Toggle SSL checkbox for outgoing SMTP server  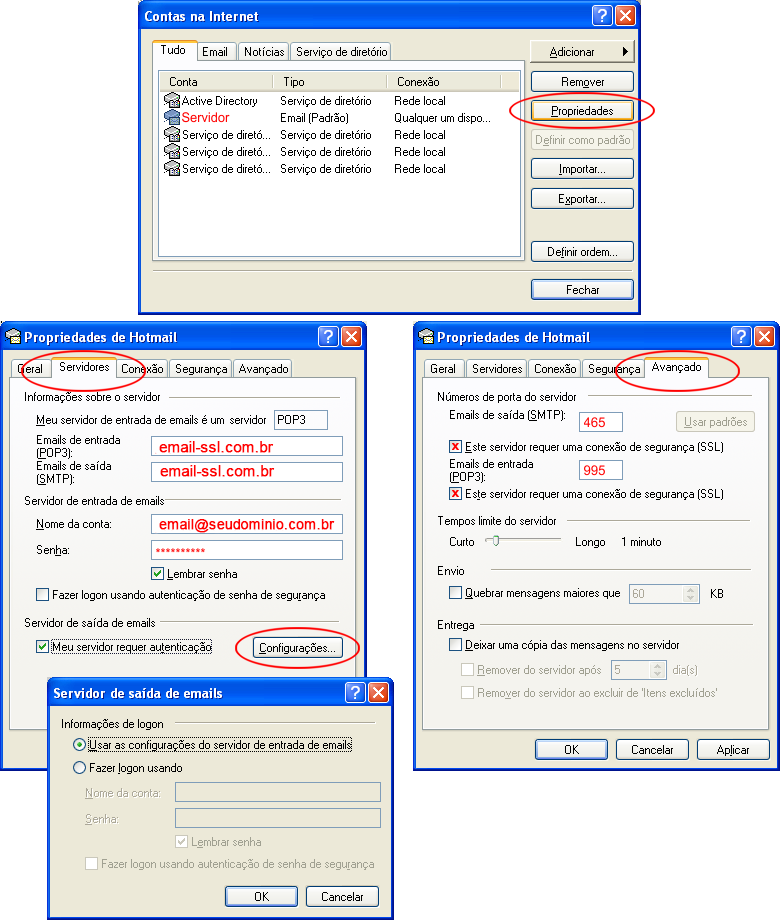(455, 447)
